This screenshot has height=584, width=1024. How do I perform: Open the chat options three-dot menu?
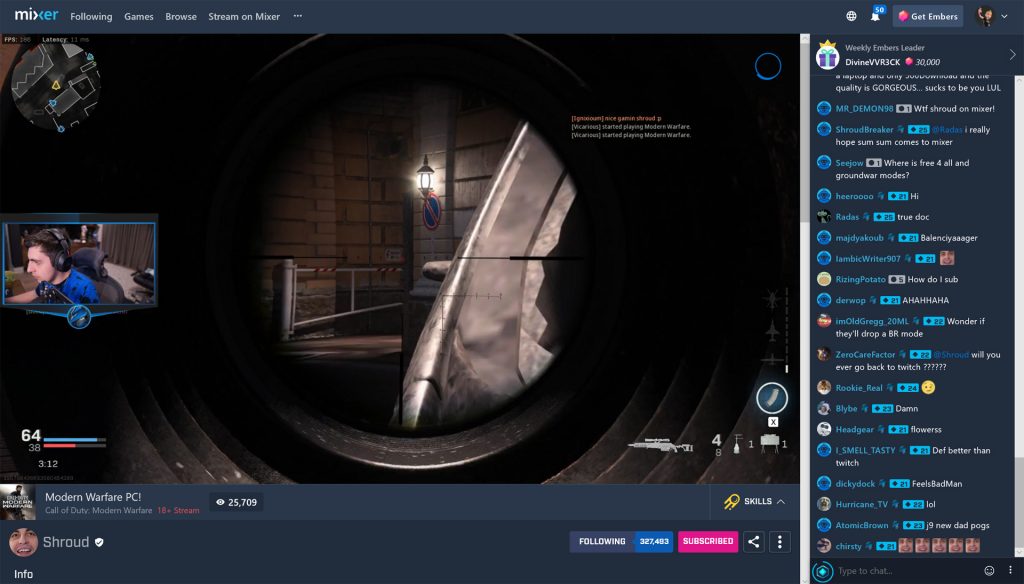1010,570
